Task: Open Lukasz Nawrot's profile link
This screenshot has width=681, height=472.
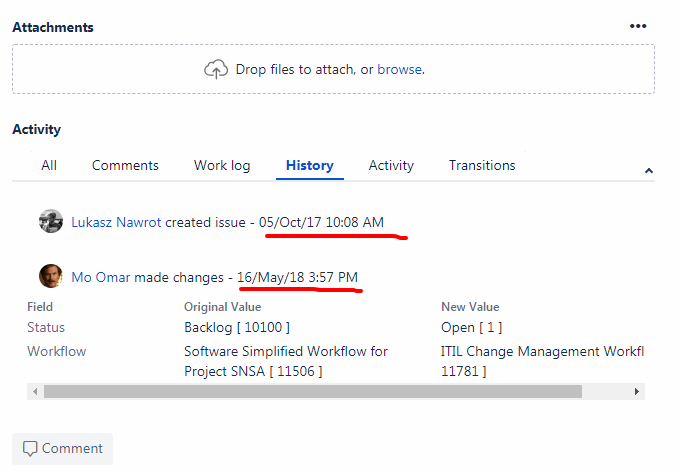Action: [116, 222]
